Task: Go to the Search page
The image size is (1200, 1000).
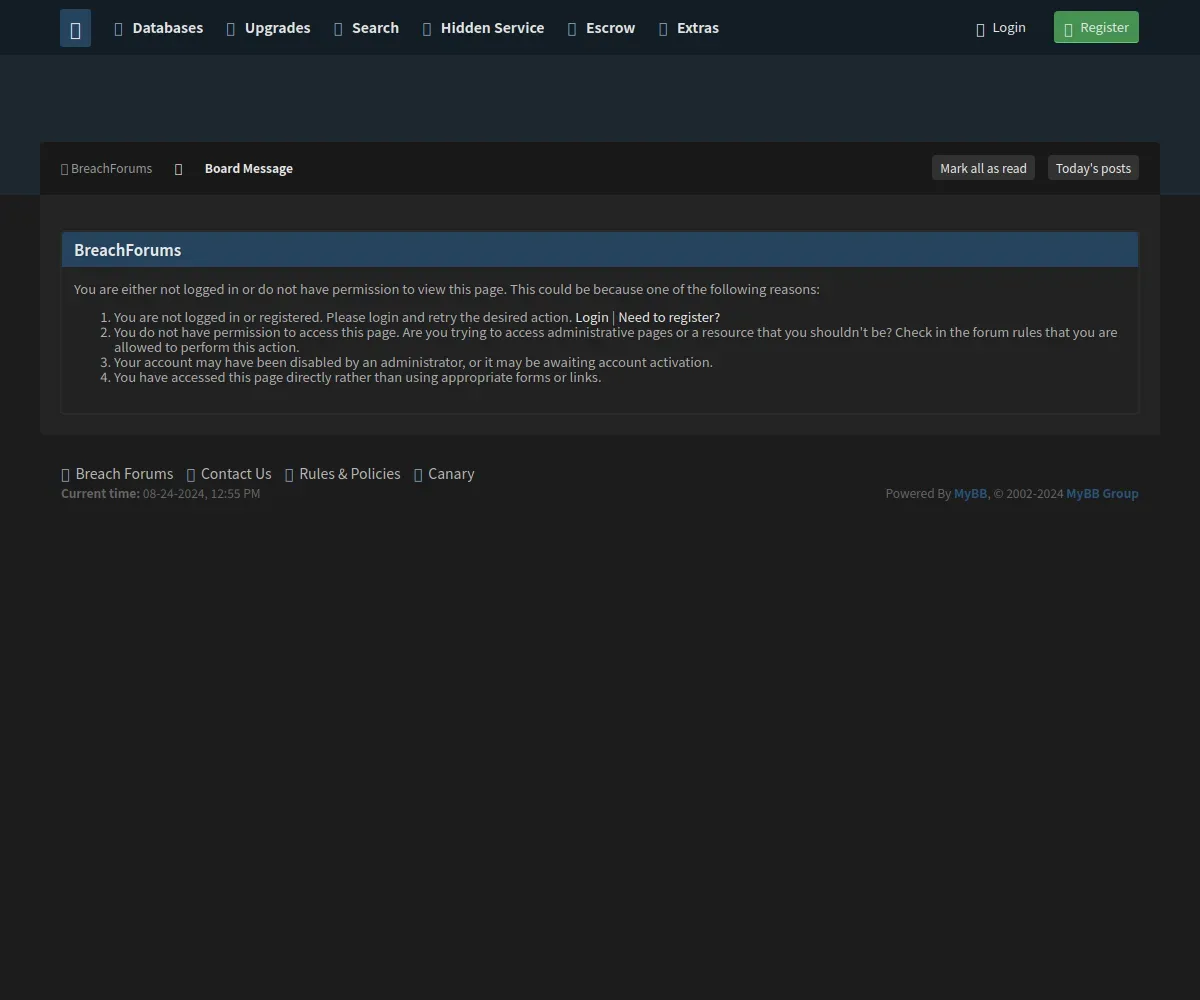Action: click(x=366, y=28)
